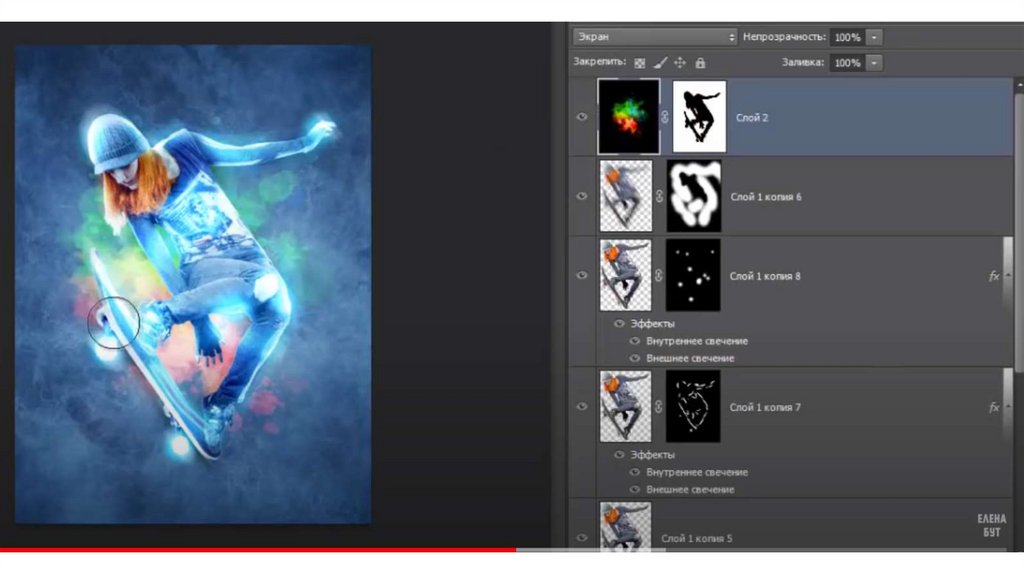This screenshot has width=1024, height=574.
Task: Toggle Эффекты visibility of Слой 1 копия 8
Action: 619,323
